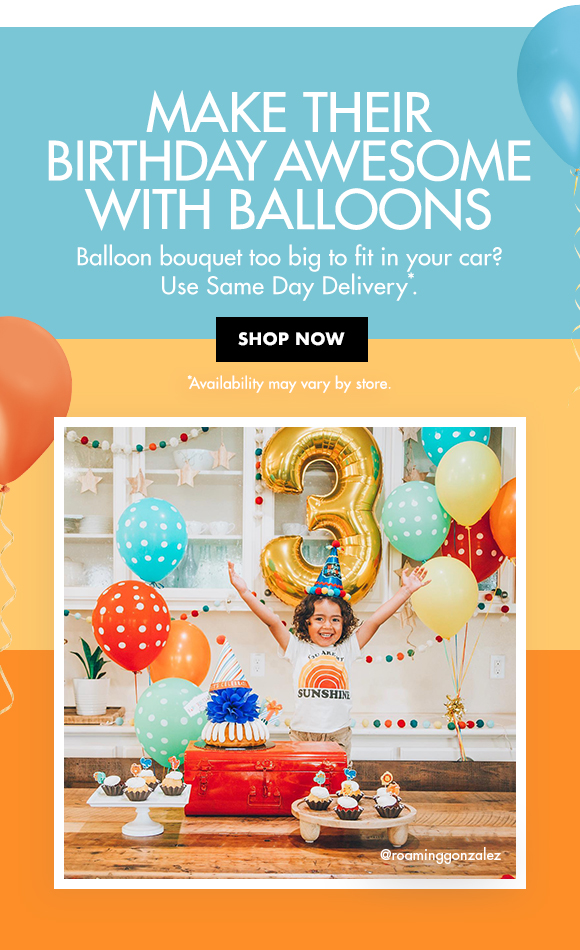Select the red suitcase under the cake
Screen dimensions: 580x950
(x=265, y=779)
